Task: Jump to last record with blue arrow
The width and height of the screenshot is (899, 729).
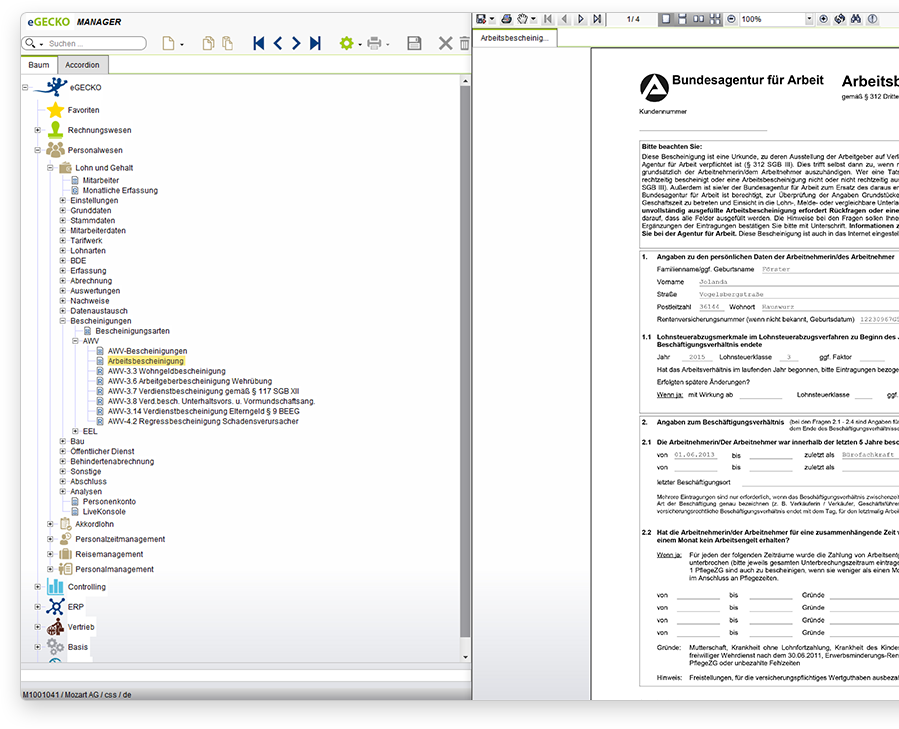Action: (315, 43)
